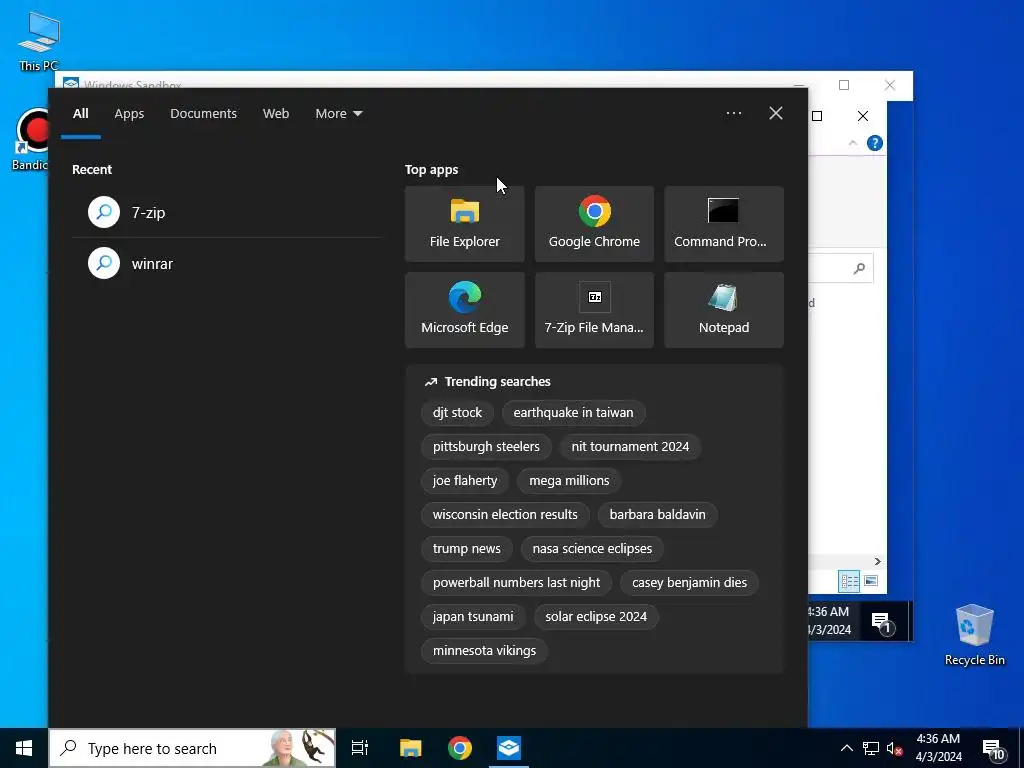Select the All search tab
This screenshot has width=1024, height=768.
tap(80, 113)
